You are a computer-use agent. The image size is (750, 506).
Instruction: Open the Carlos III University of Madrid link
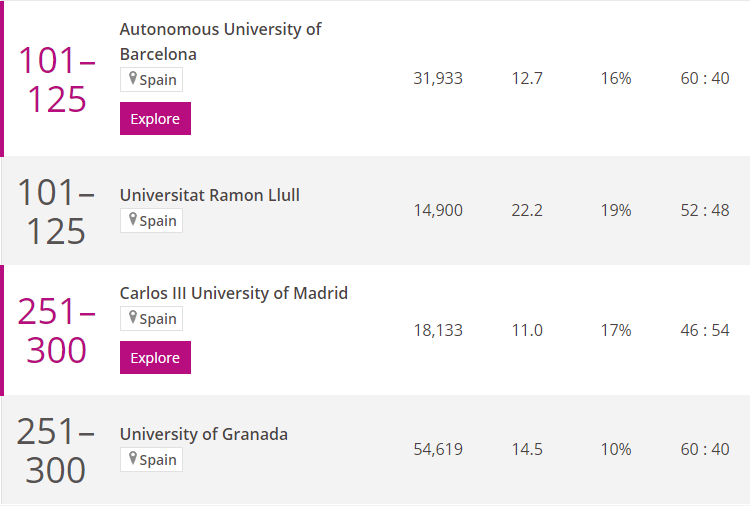tap(233, 293)
